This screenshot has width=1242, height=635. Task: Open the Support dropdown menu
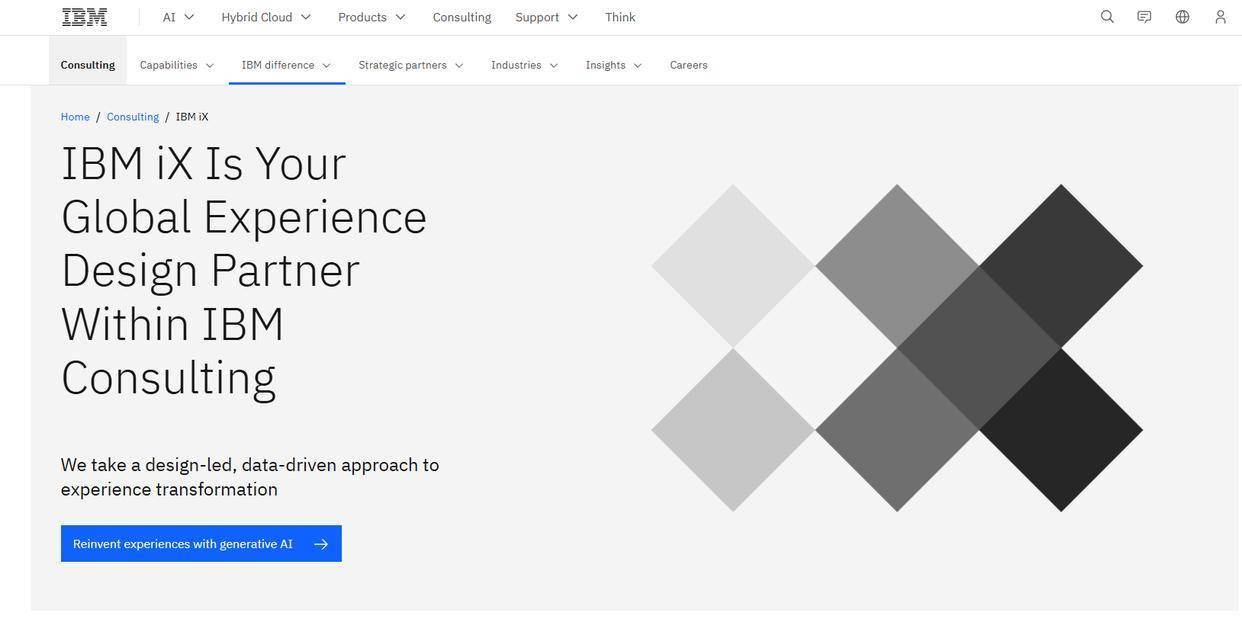(547, 17)
